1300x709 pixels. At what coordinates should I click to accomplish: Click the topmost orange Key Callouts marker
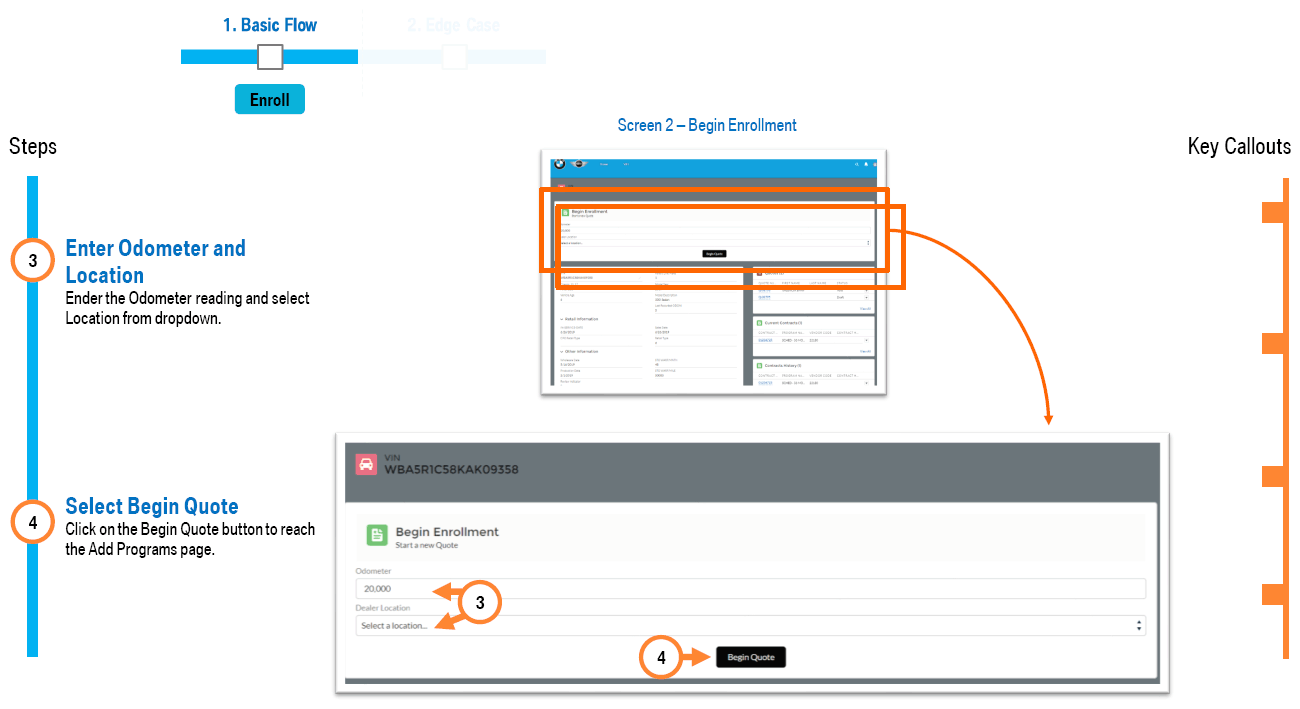[x=1272, y=212]
